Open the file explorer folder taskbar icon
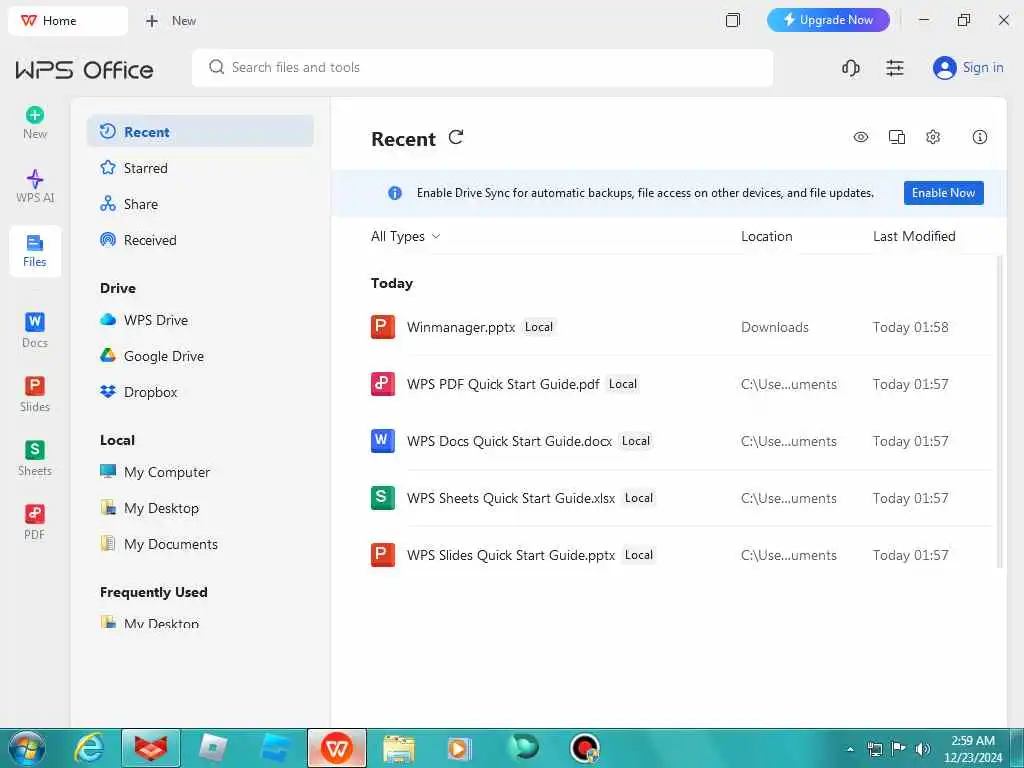This screenshot has height=768, width=1024. [399, 749]
